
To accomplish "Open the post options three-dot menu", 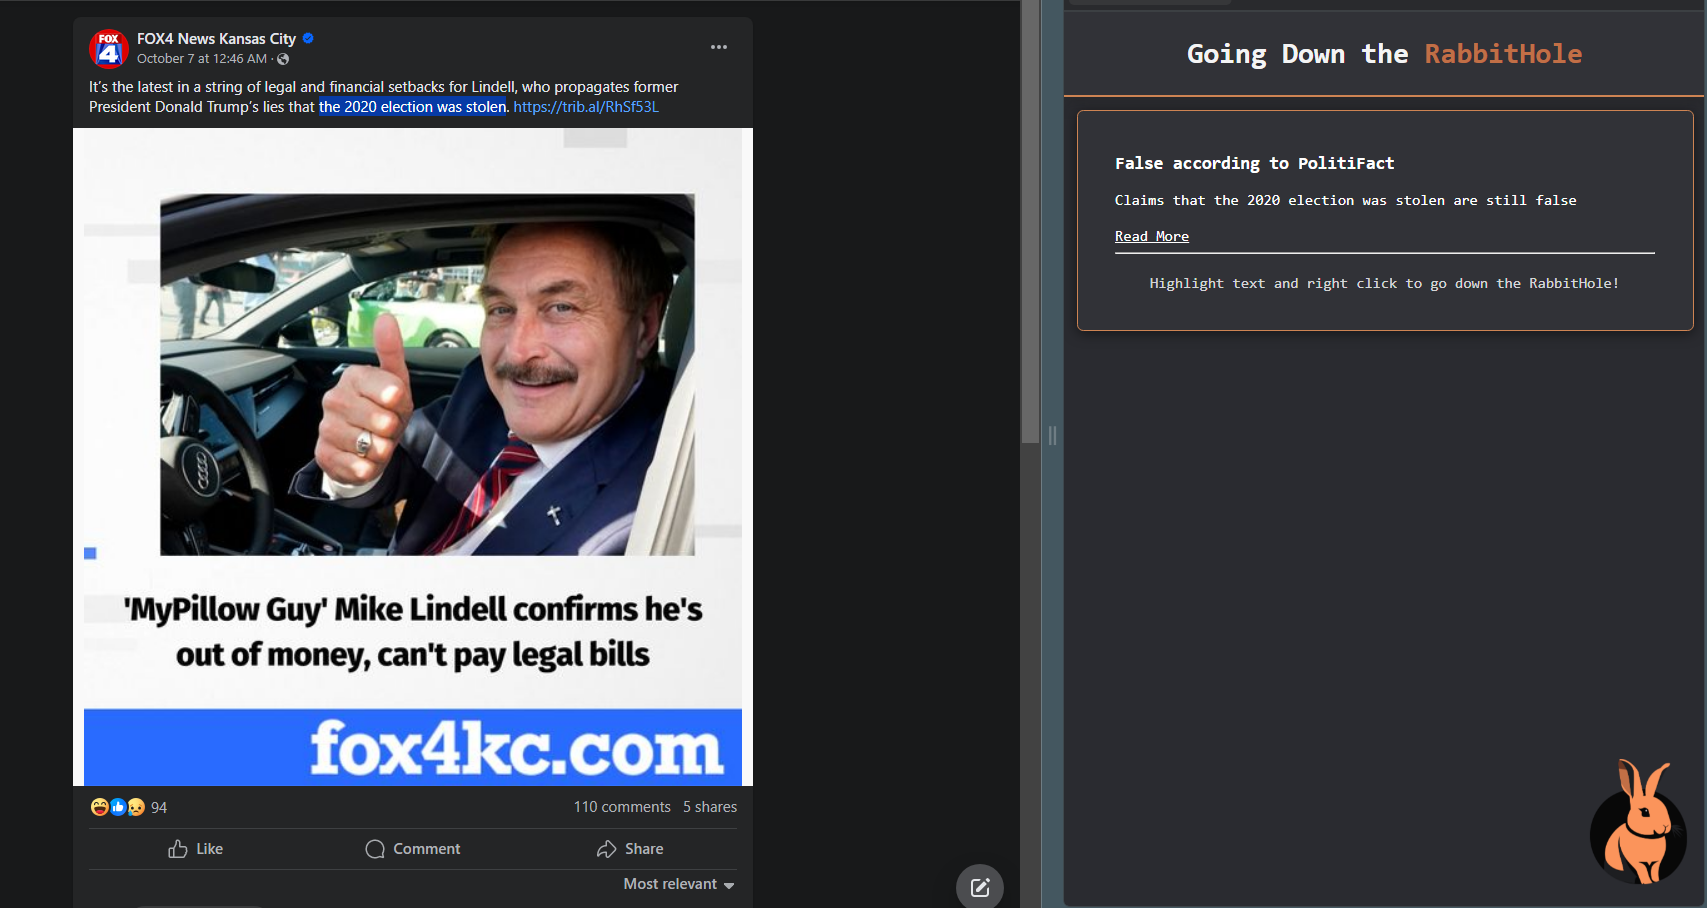I will point(719,47).
